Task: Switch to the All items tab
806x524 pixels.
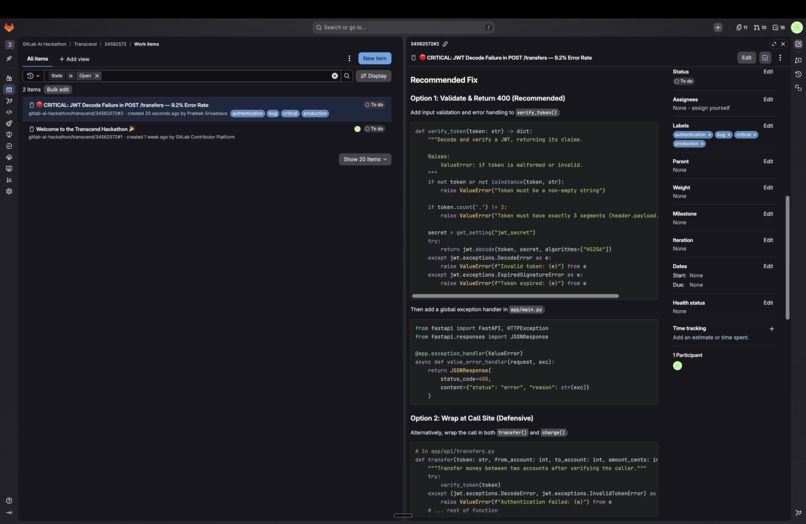Action: click(37, 59)
